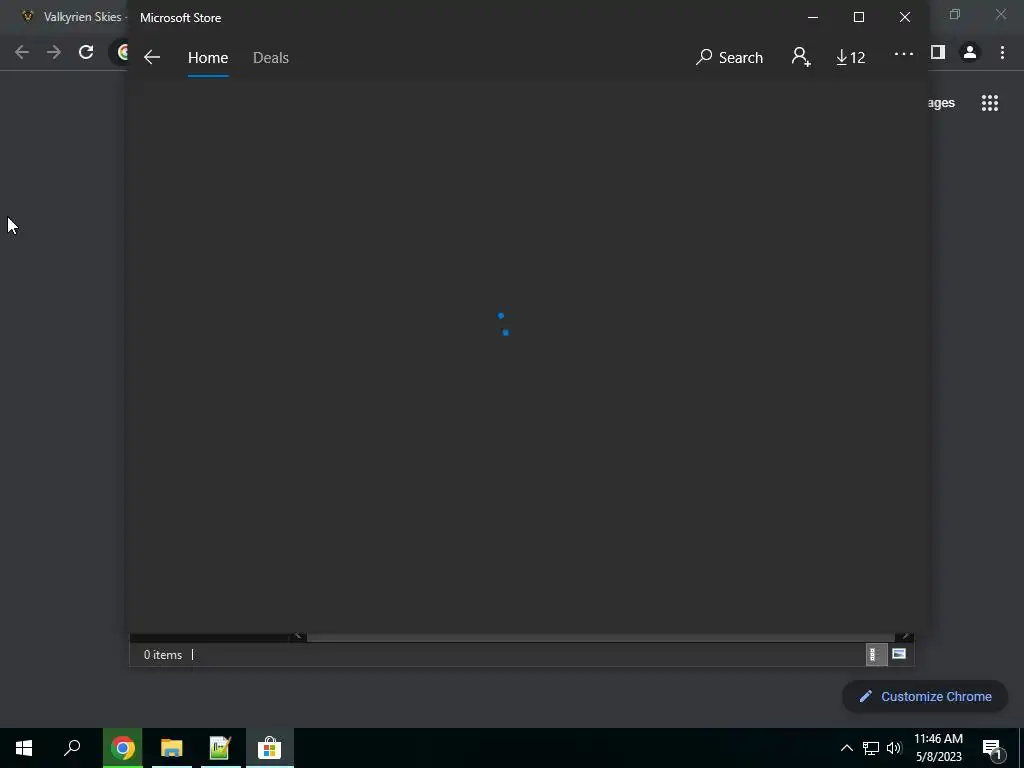Click Chrome's back navigation arrow
Screen dimensions: 1024x768
(x=22, y=52)
